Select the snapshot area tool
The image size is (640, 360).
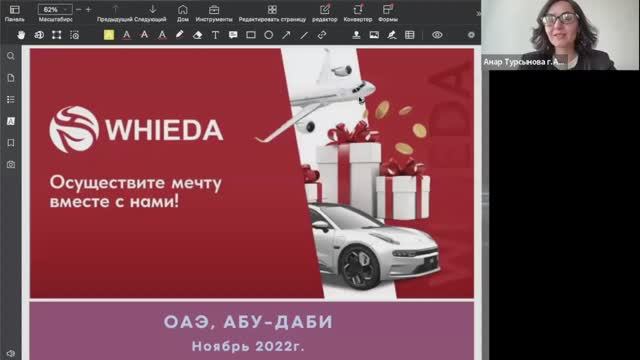pos(74,35)
